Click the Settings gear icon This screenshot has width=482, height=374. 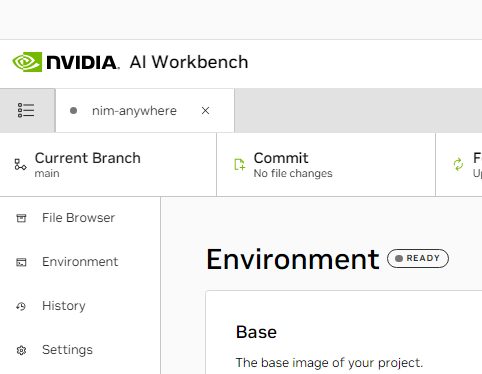coord(21,350)
